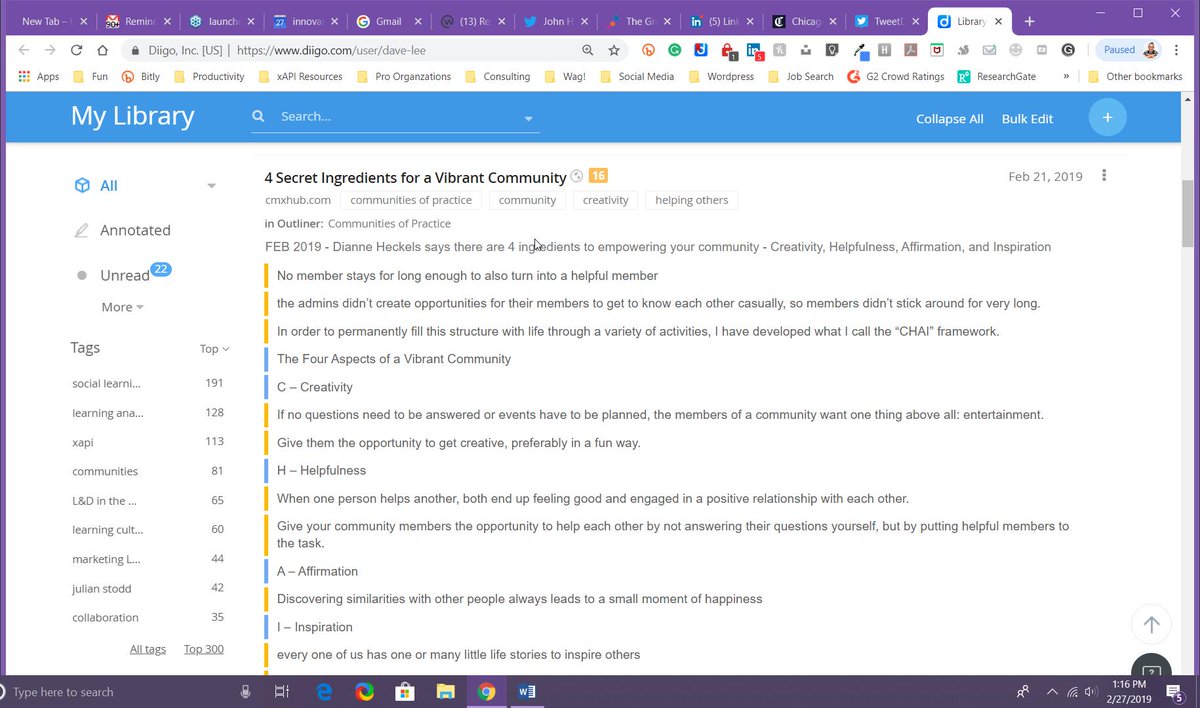The width and height of the screenshot is (1200, 708).
Task: Open the LinkedIn extension with notification badge
Action: pyautogui.click(x=753, y=49)
